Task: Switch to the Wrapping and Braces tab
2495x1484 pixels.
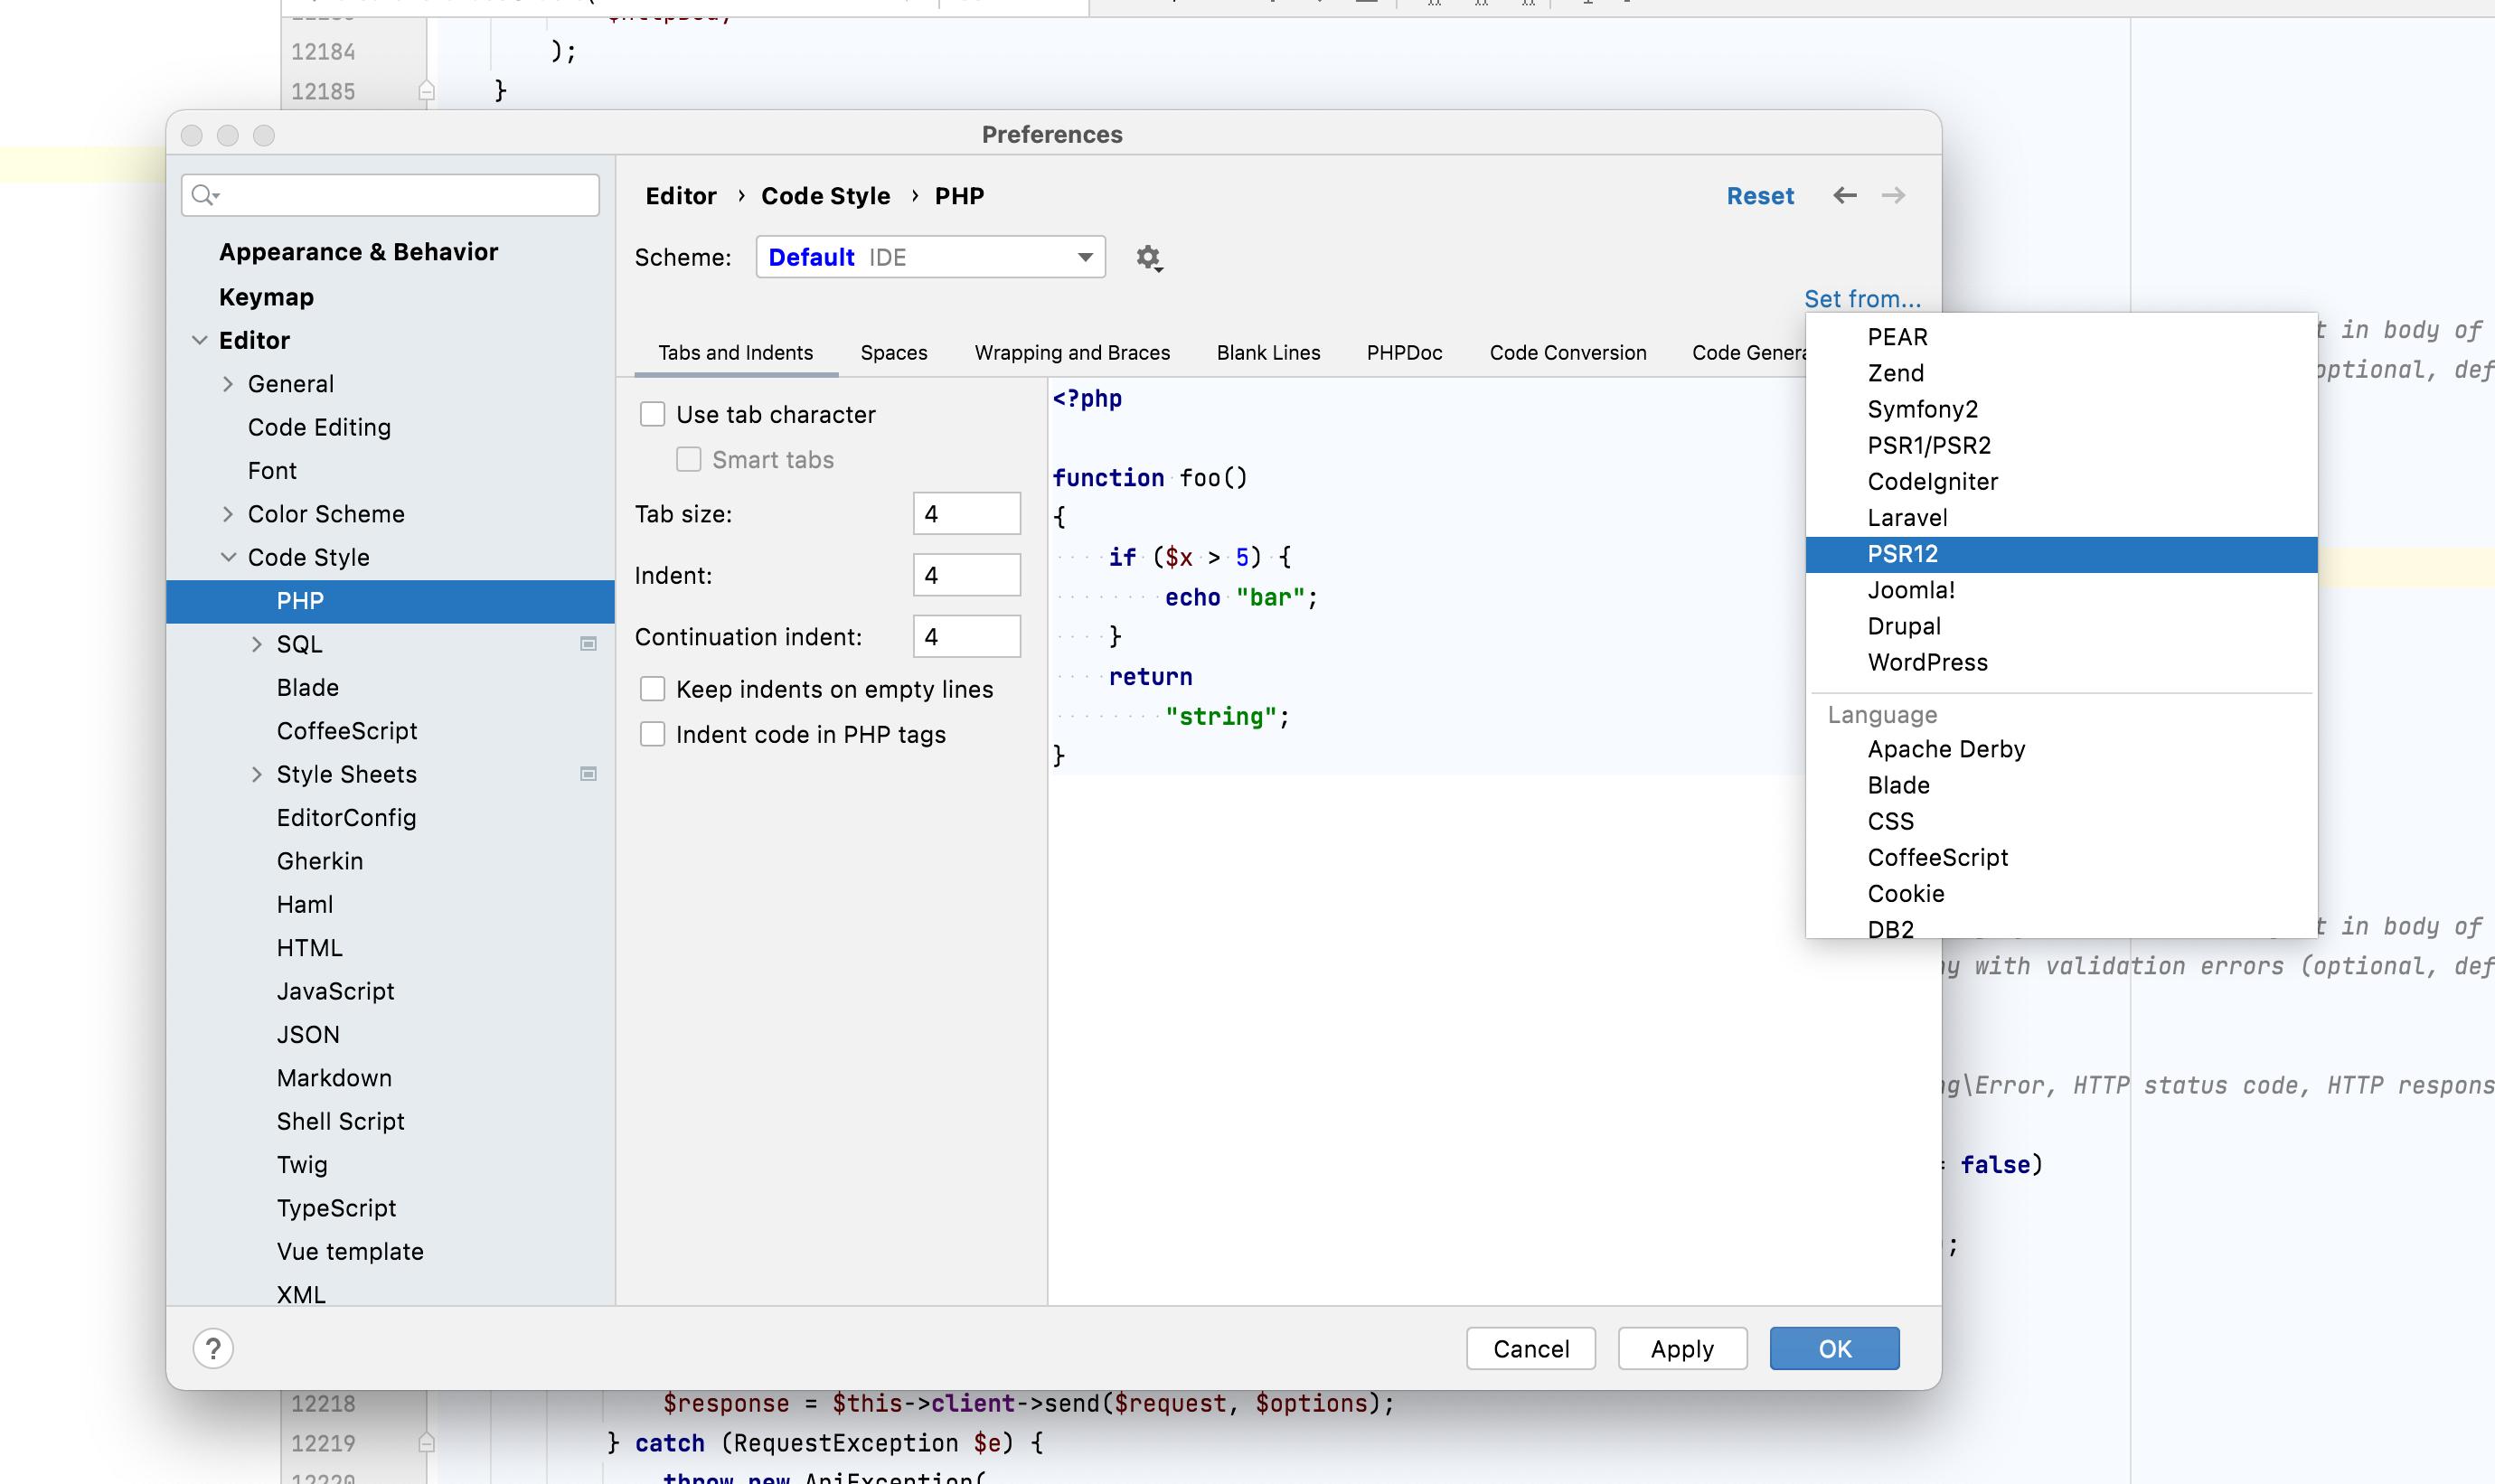Action: tap(1072, 353)
